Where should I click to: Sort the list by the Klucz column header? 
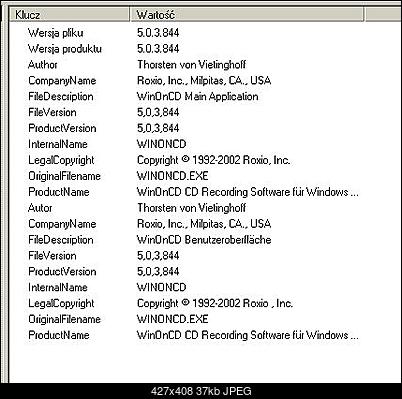point(69,15)
